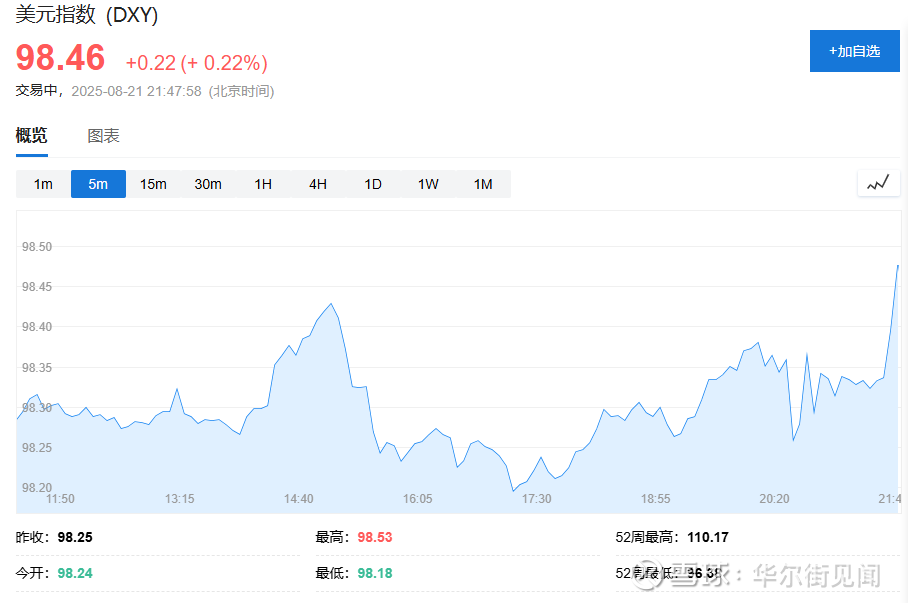Click the 最高 98.53 value
The width and height of the screenshot is (908, 603).
pyautogui.click(x=375, y=537)
